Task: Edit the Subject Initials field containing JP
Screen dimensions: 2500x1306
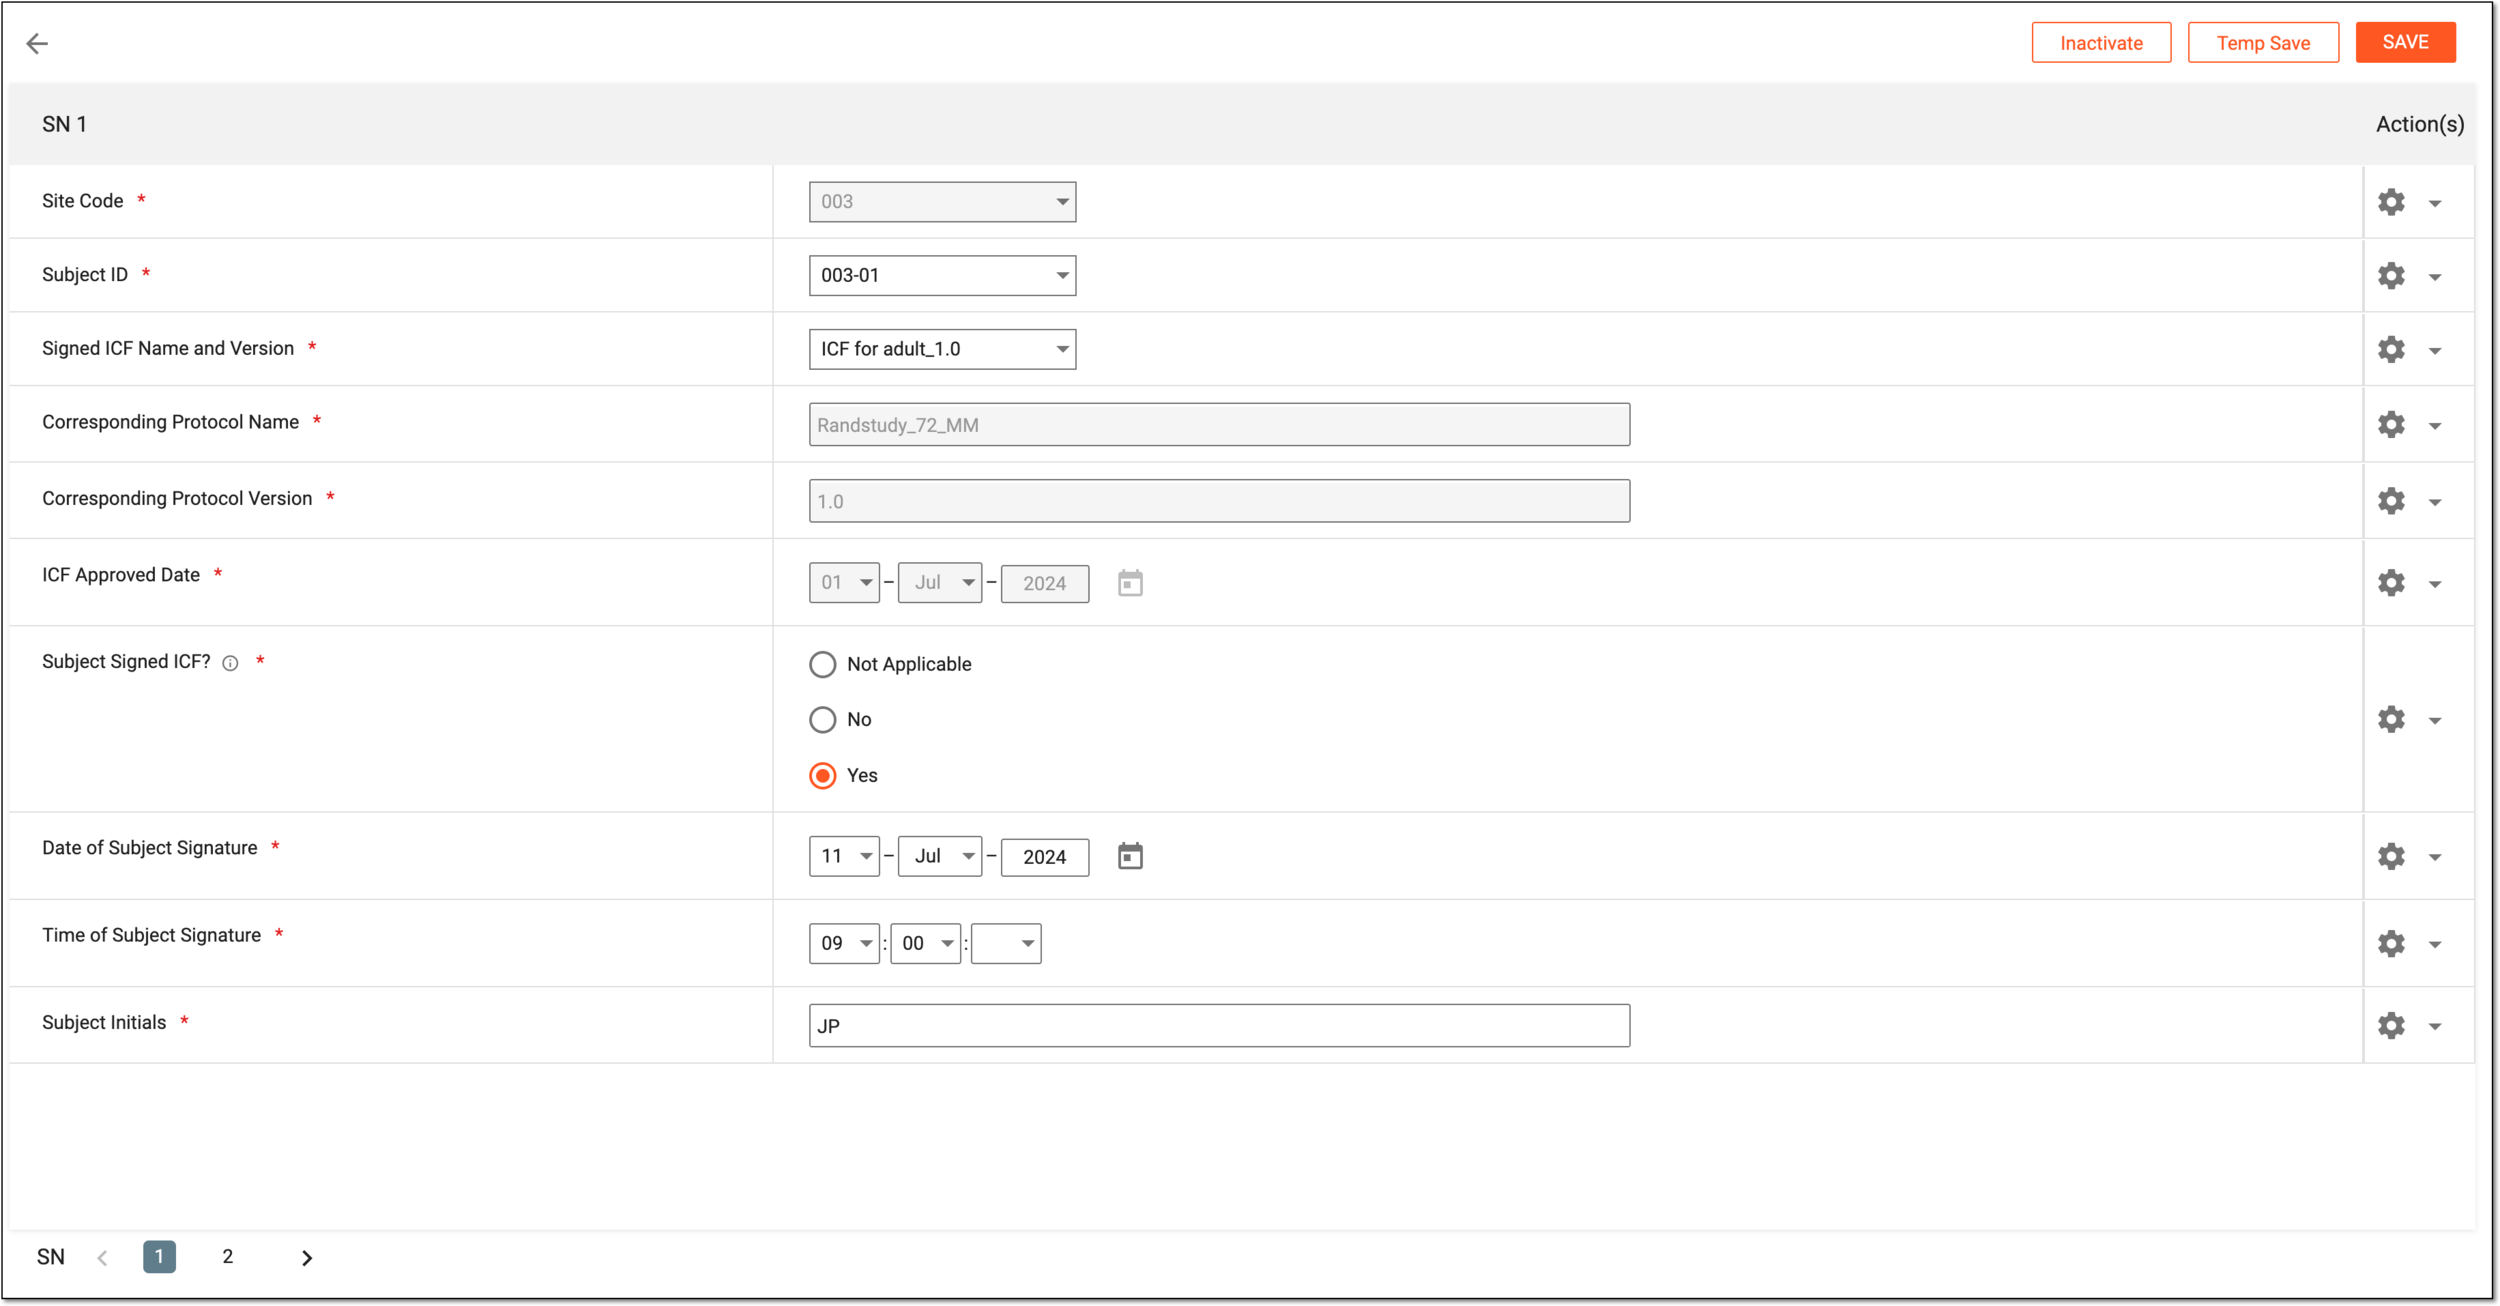Action: (1219, 1026)
